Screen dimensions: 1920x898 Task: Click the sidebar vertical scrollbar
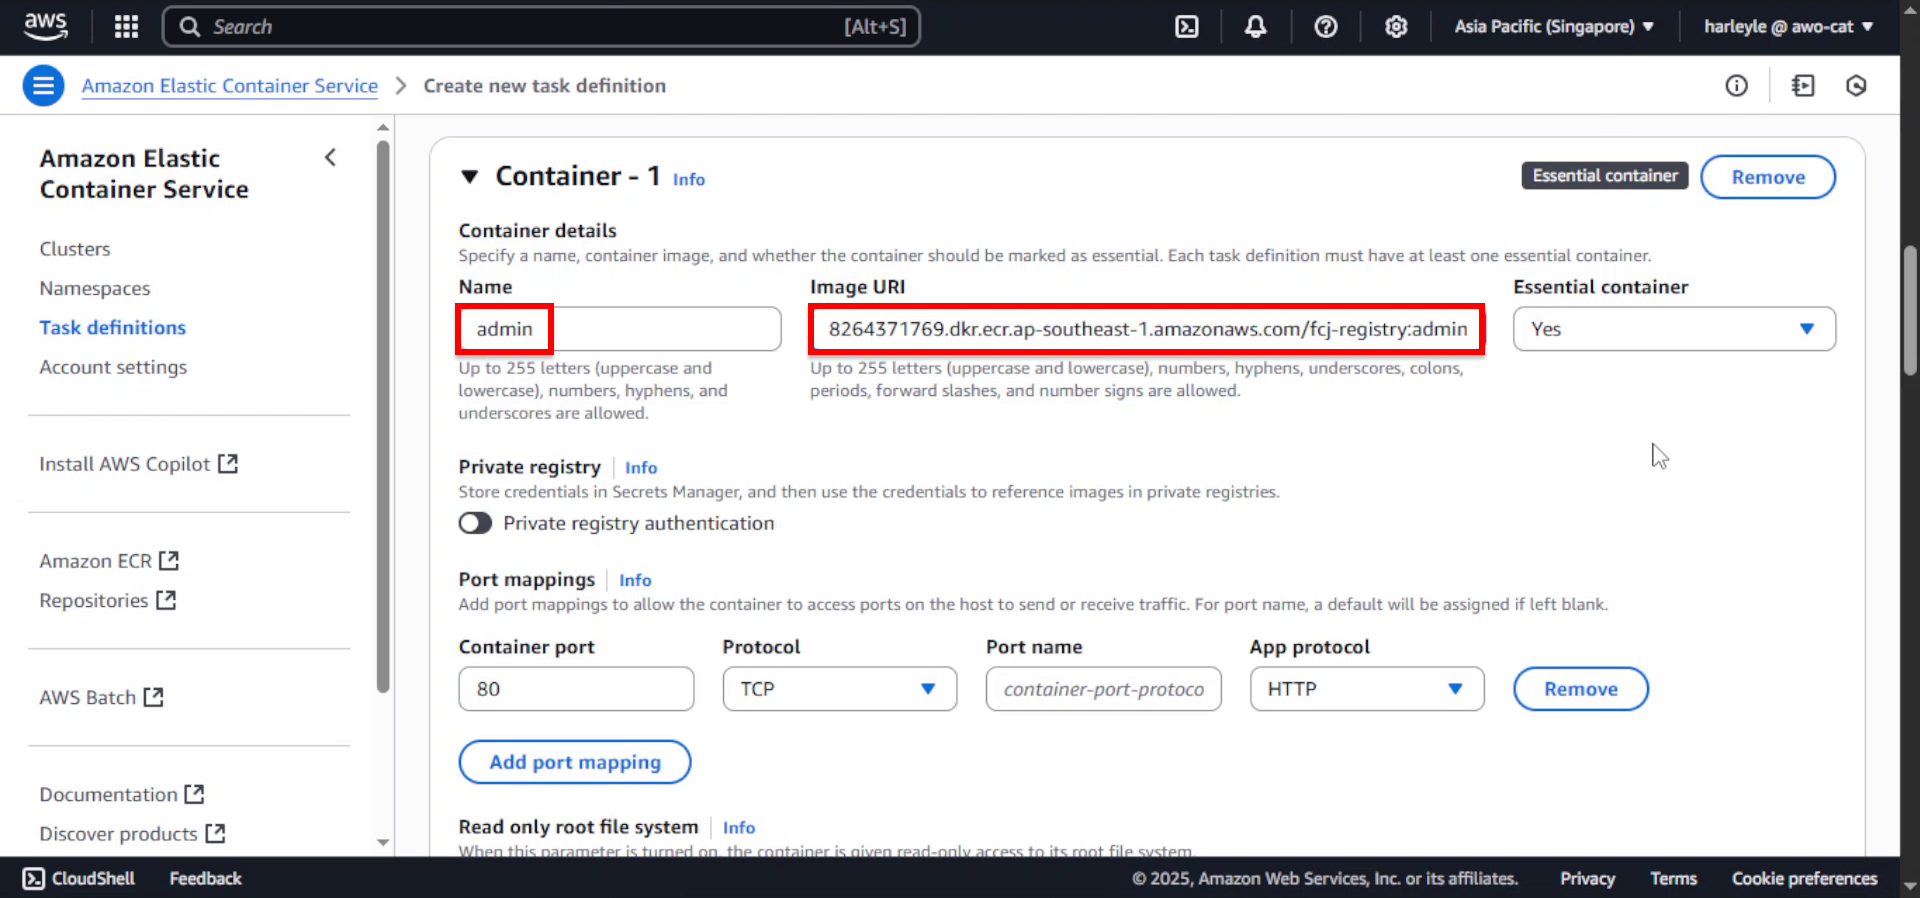[383, 416]
